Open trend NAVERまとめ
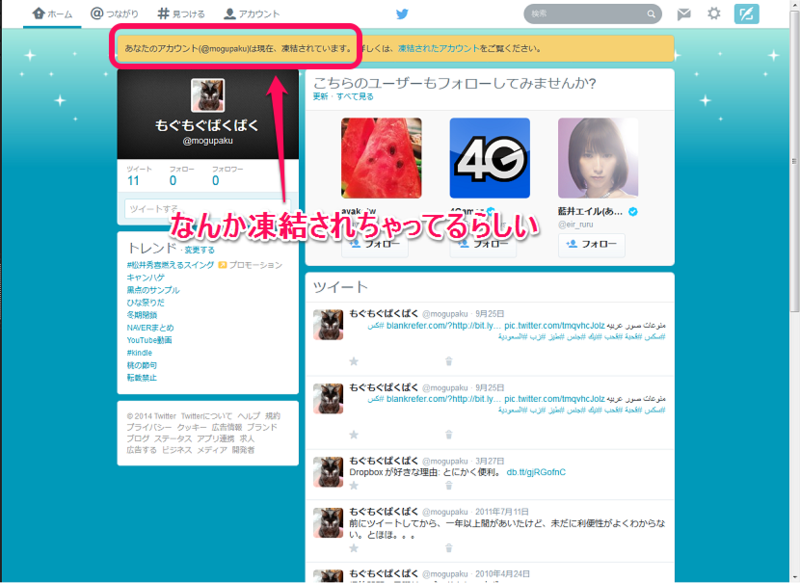Screen dimensions: 800x583 point(150,327)
